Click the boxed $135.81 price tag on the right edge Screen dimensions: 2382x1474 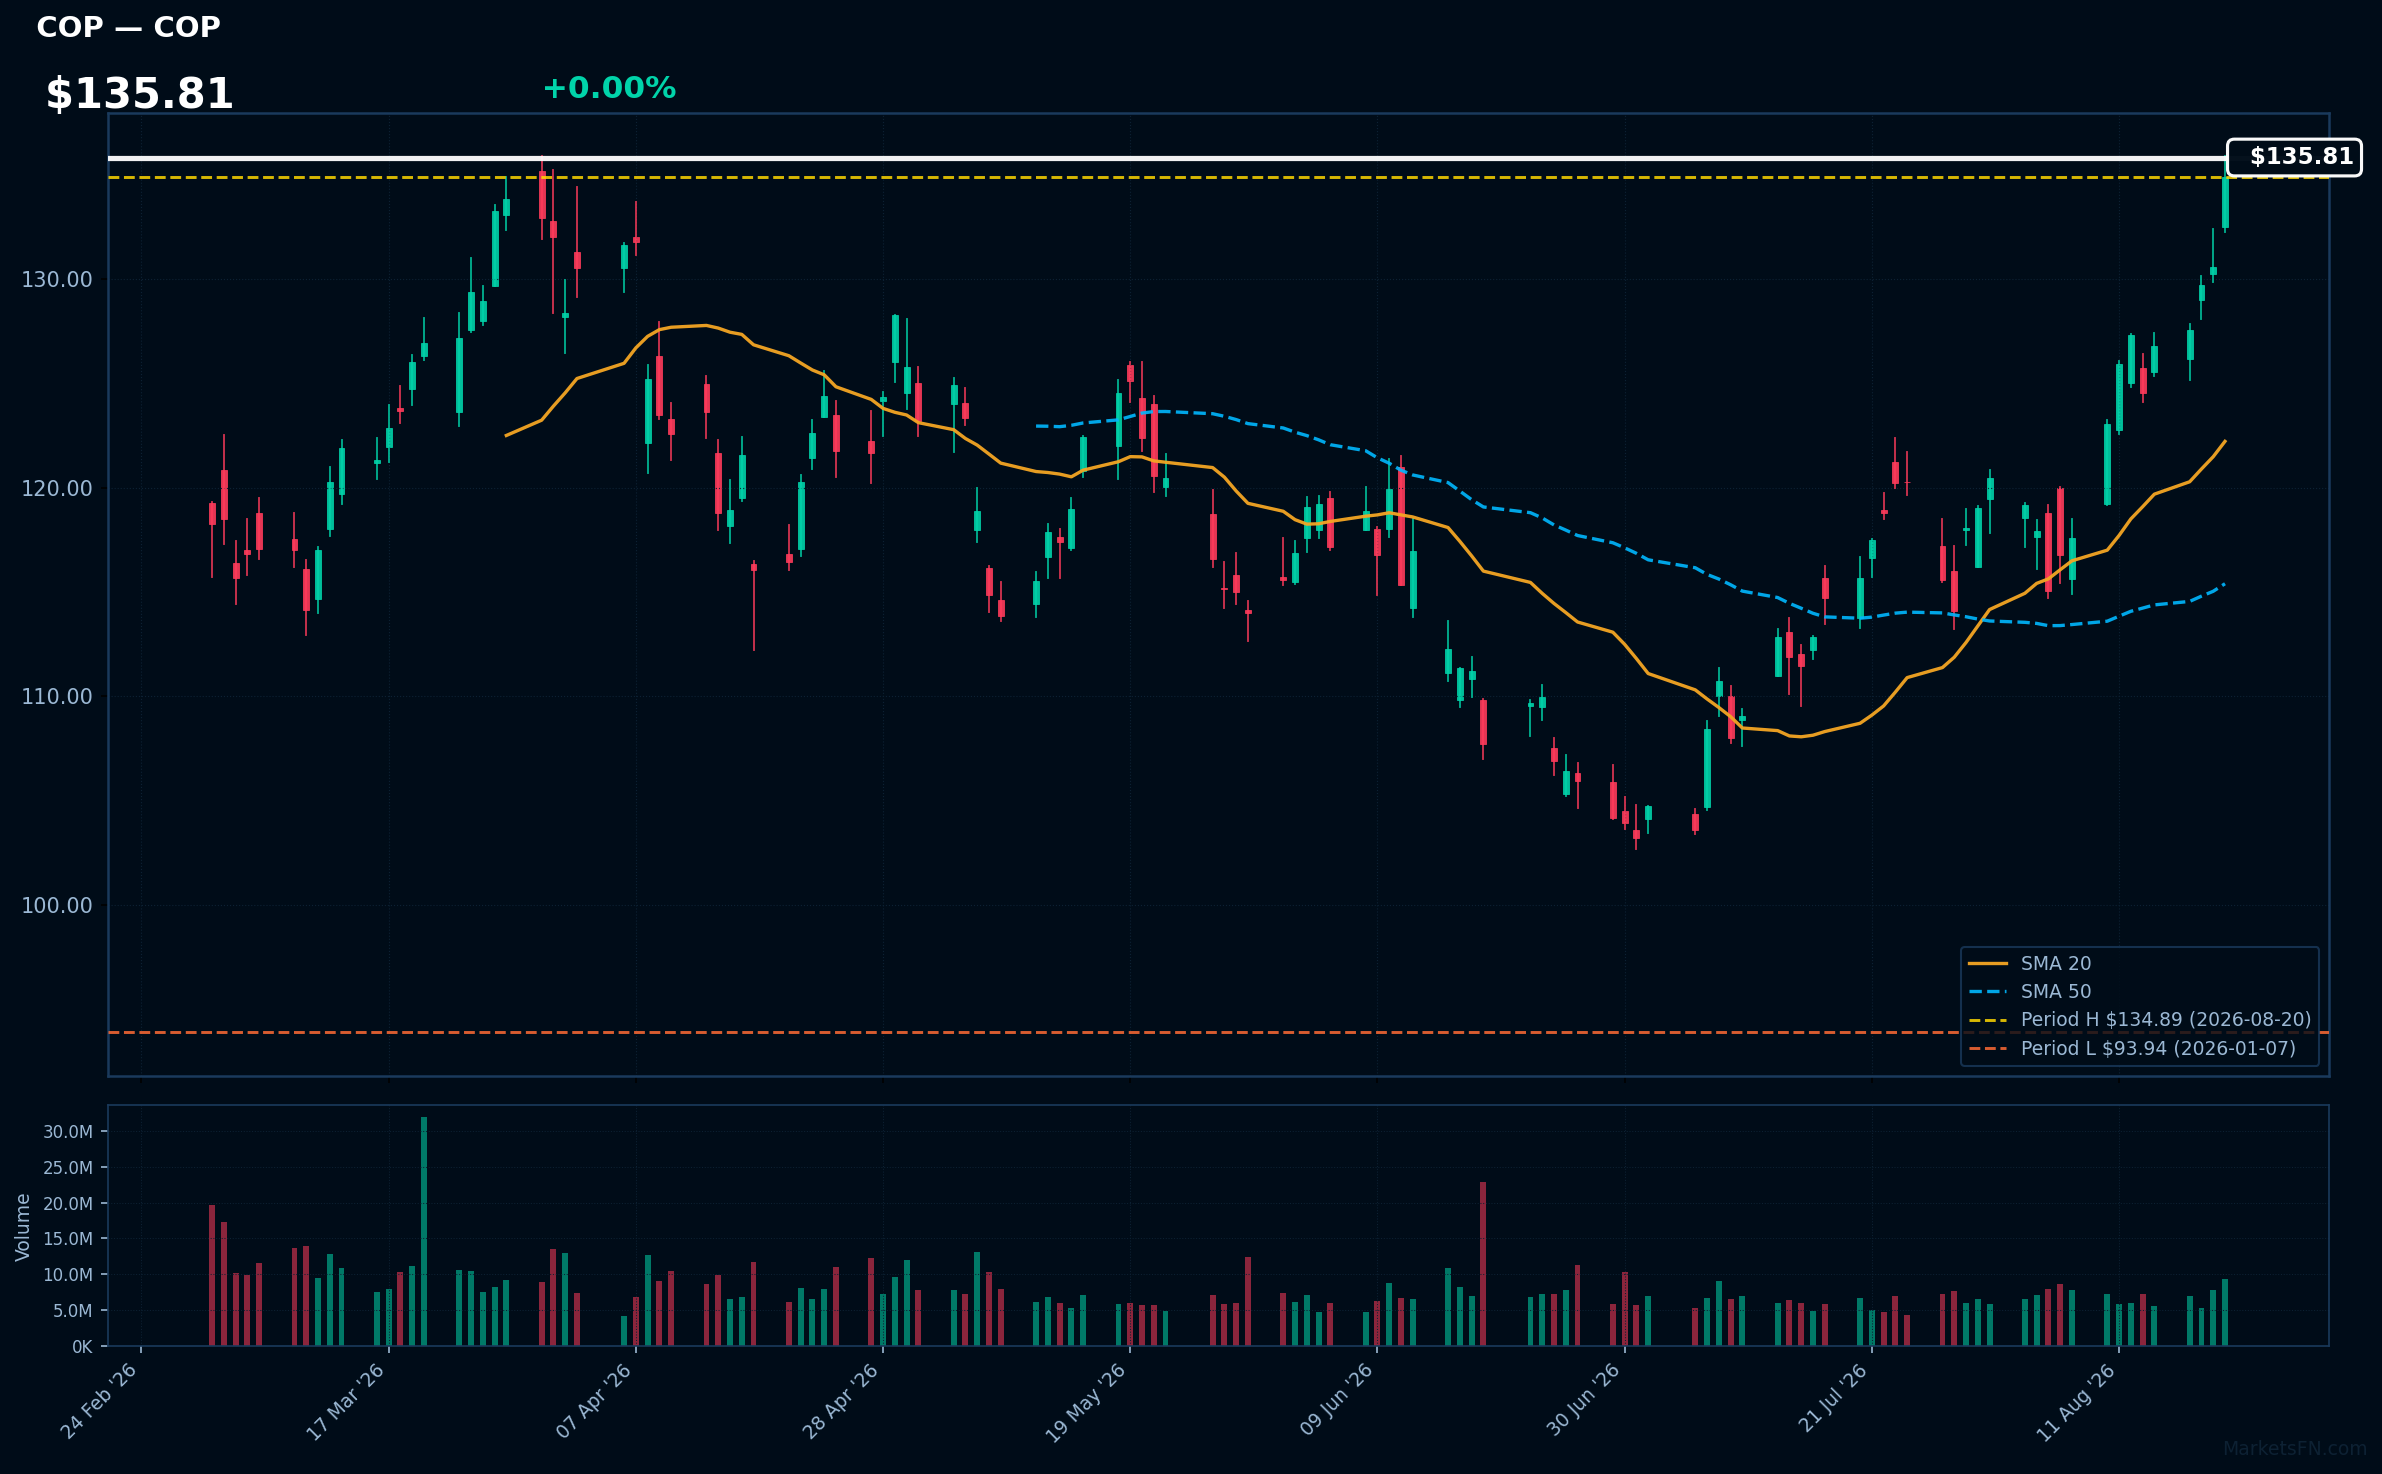coord(2294,157)
